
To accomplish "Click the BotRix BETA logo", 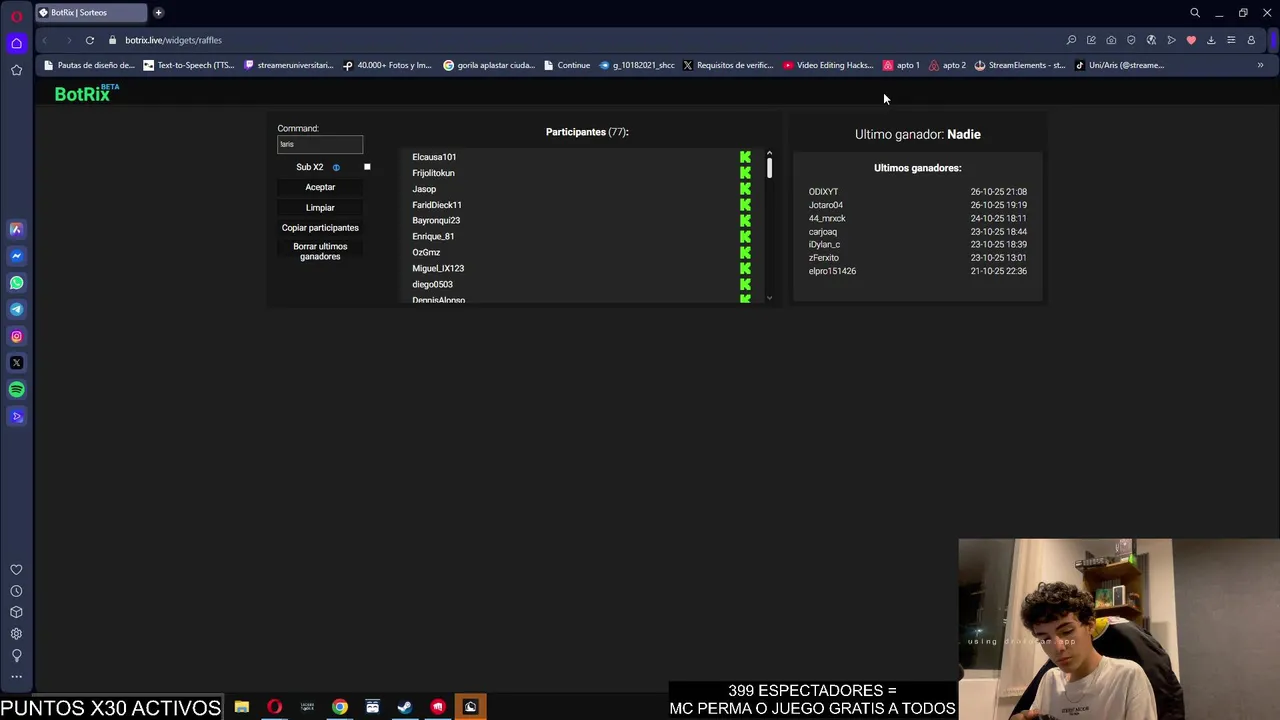I will pos(86,93).
